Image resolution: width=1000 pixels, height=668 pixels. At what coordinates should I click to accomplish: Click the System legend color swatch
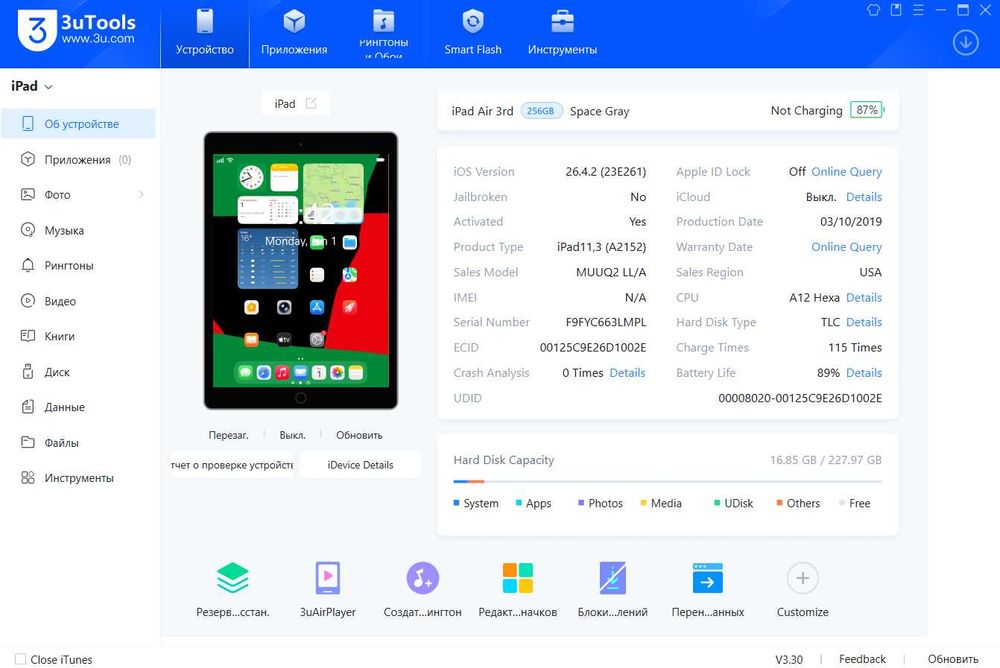[456, 503]
